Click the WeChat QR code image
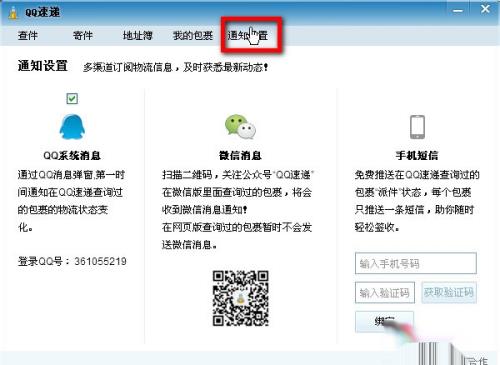The height and width of the screenshot is (365, 500). coord(240,298)
